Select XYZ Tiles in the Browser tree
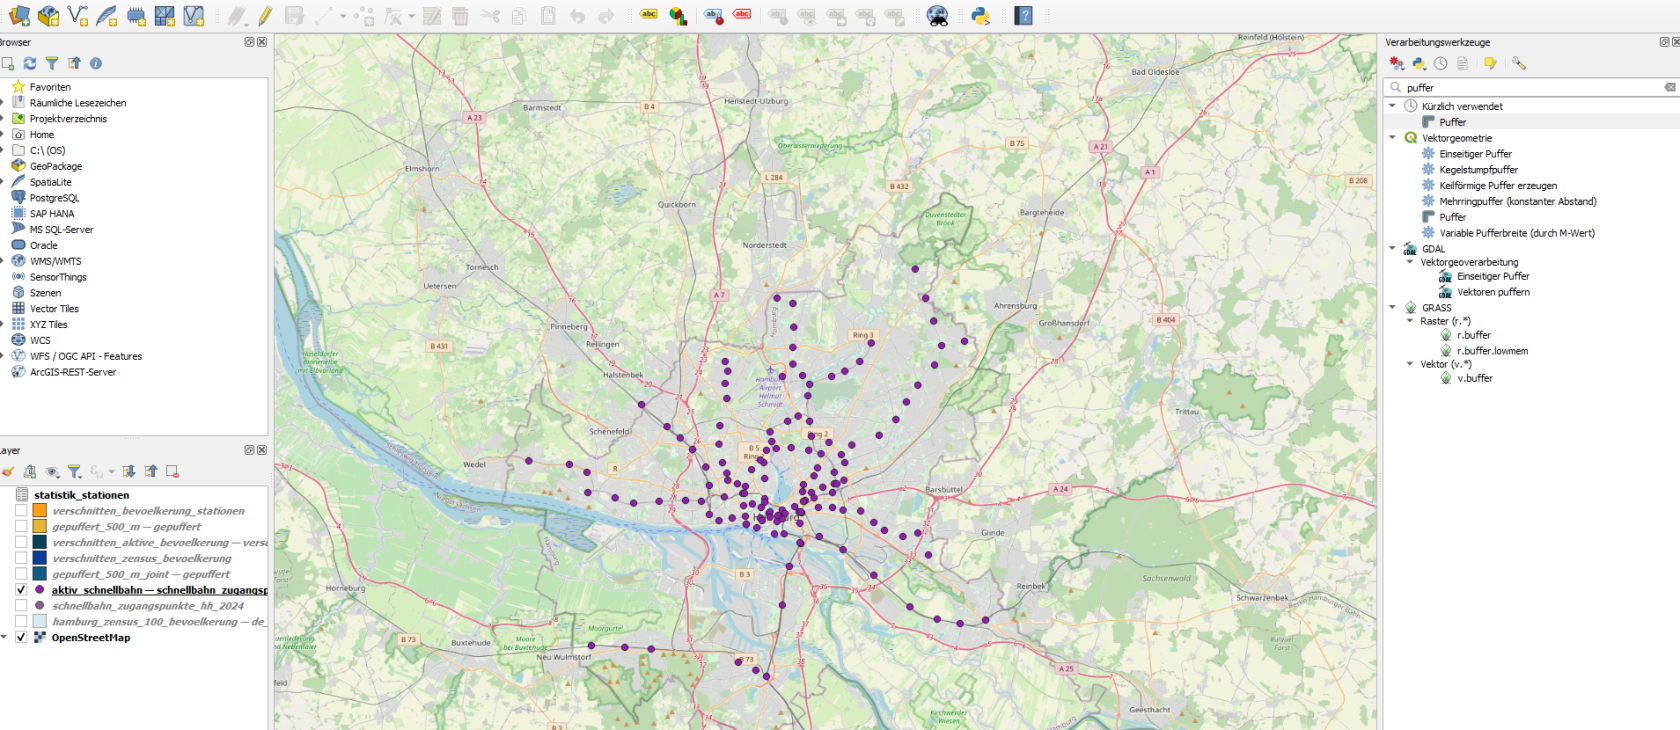The width and height of the screenshot is (1680, 730). (48, 324)
